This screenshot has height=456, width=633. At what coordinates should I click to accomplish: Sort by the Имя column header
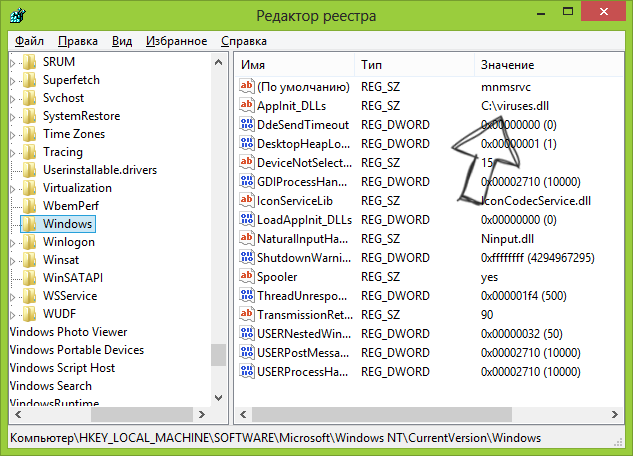coord(294,65)
